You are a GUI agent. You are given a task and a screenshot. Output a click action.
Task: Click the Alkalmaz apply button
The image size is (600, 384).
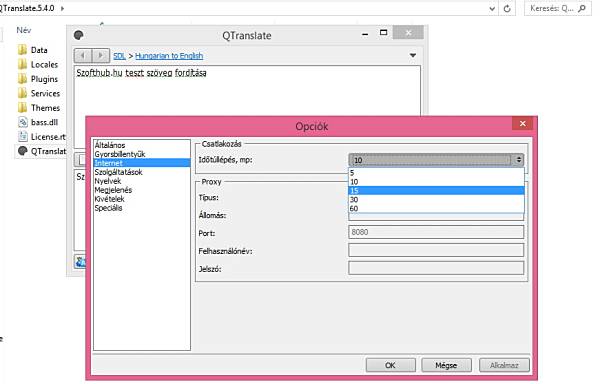click(504, 365)
